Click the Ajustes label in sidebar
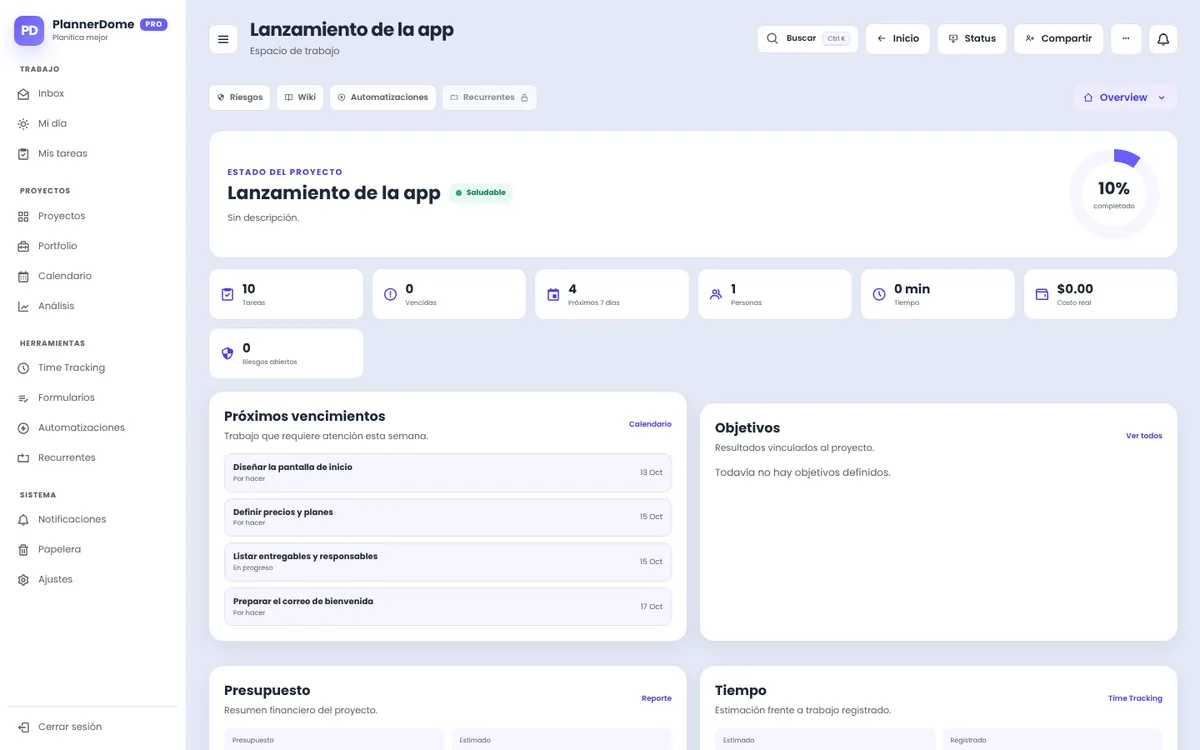Image resolution: width=1200 pixels, height=750 pixels. coord(55,580)
